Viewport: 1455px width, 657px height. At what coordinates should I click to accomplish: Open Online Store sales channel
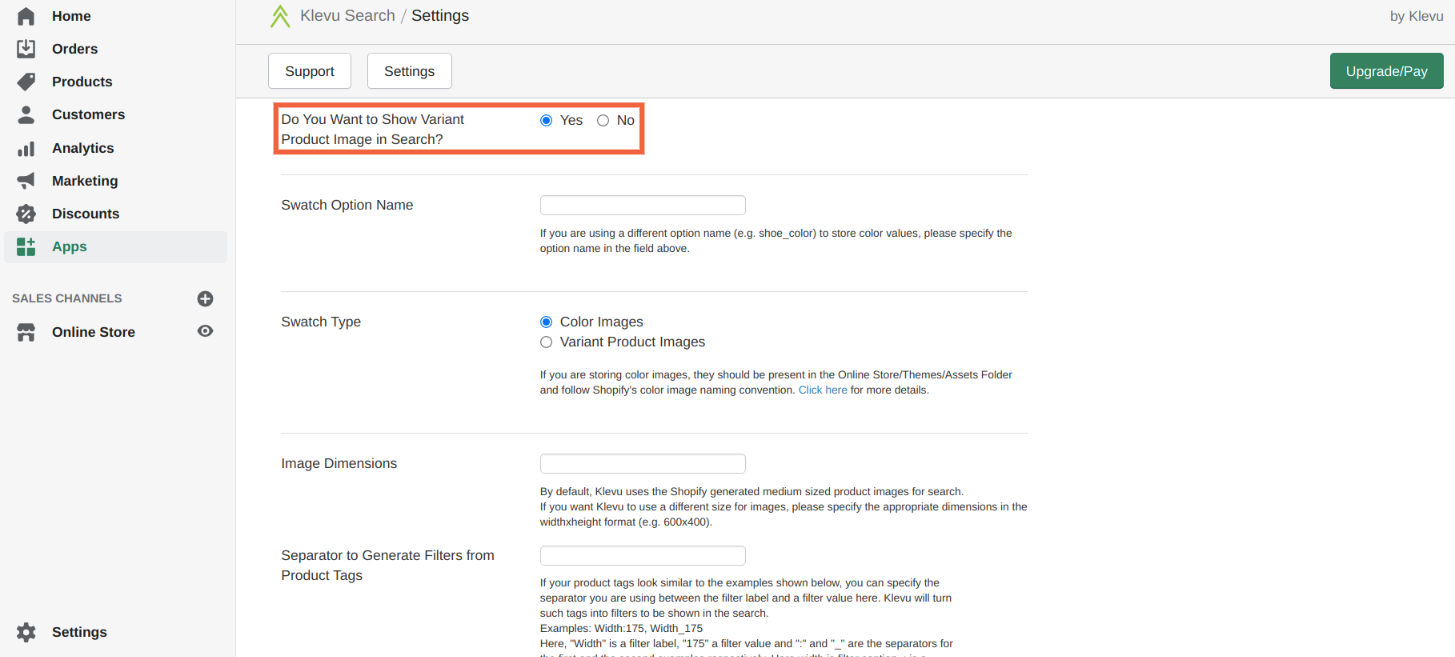93,332
